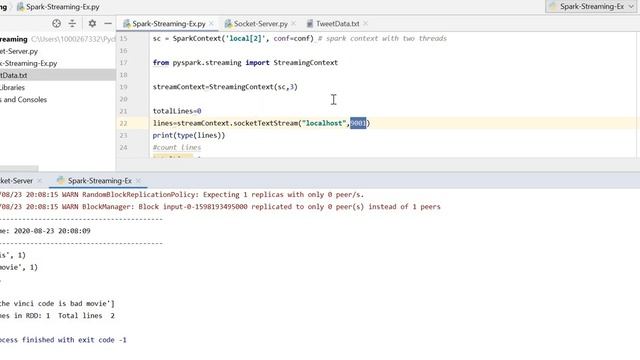Open project panel settings gear
The height and width of the screenshot is (360, 640).
point(92,24)
